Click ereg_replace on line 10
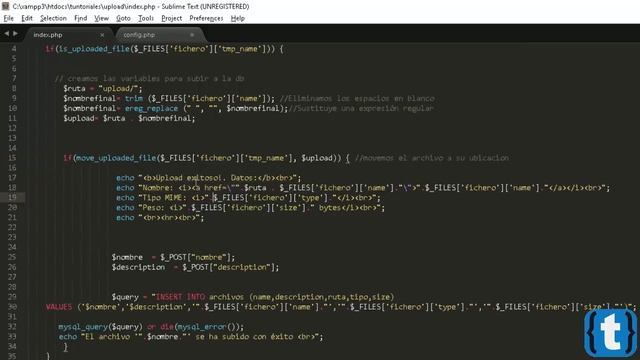Viewport: 640px width, 360px height. [151, 109]
